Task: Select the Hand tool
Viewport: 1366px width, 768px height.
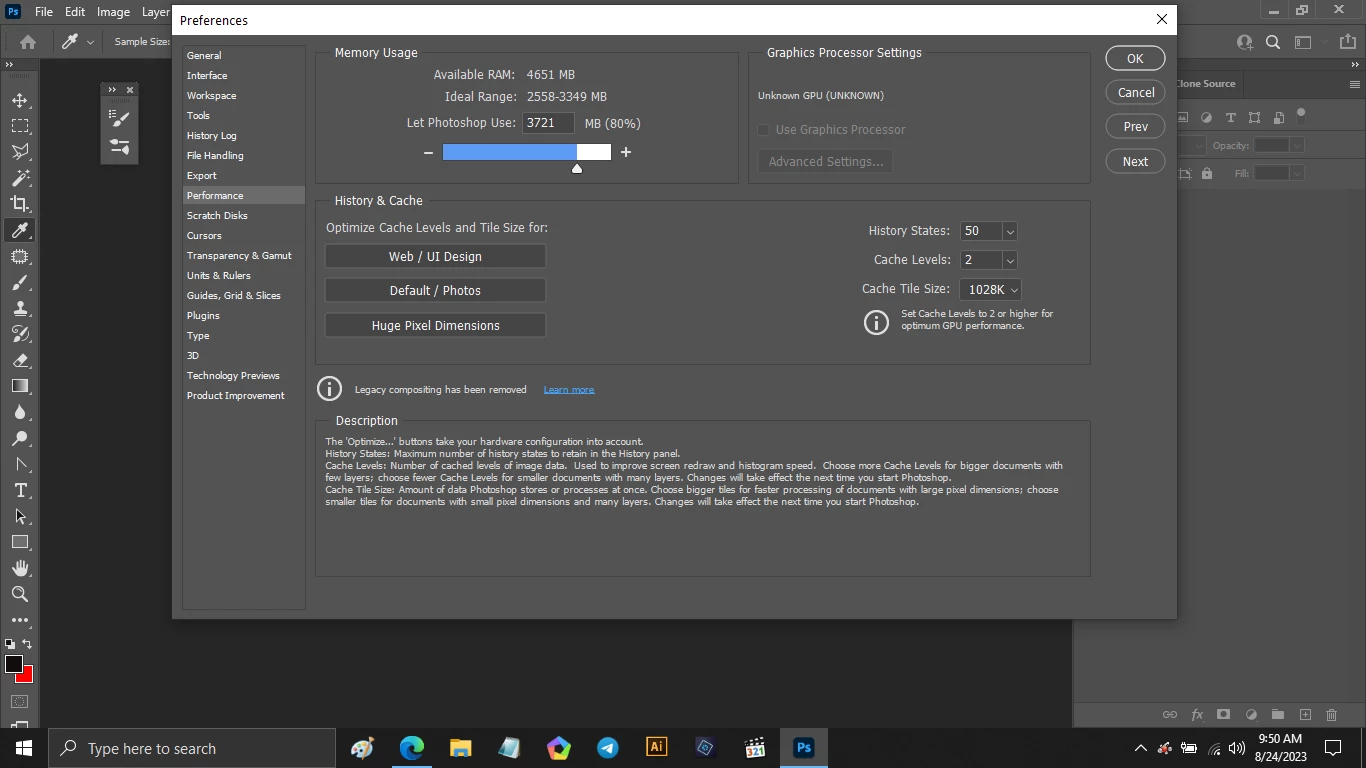Action: click(20, 568)
